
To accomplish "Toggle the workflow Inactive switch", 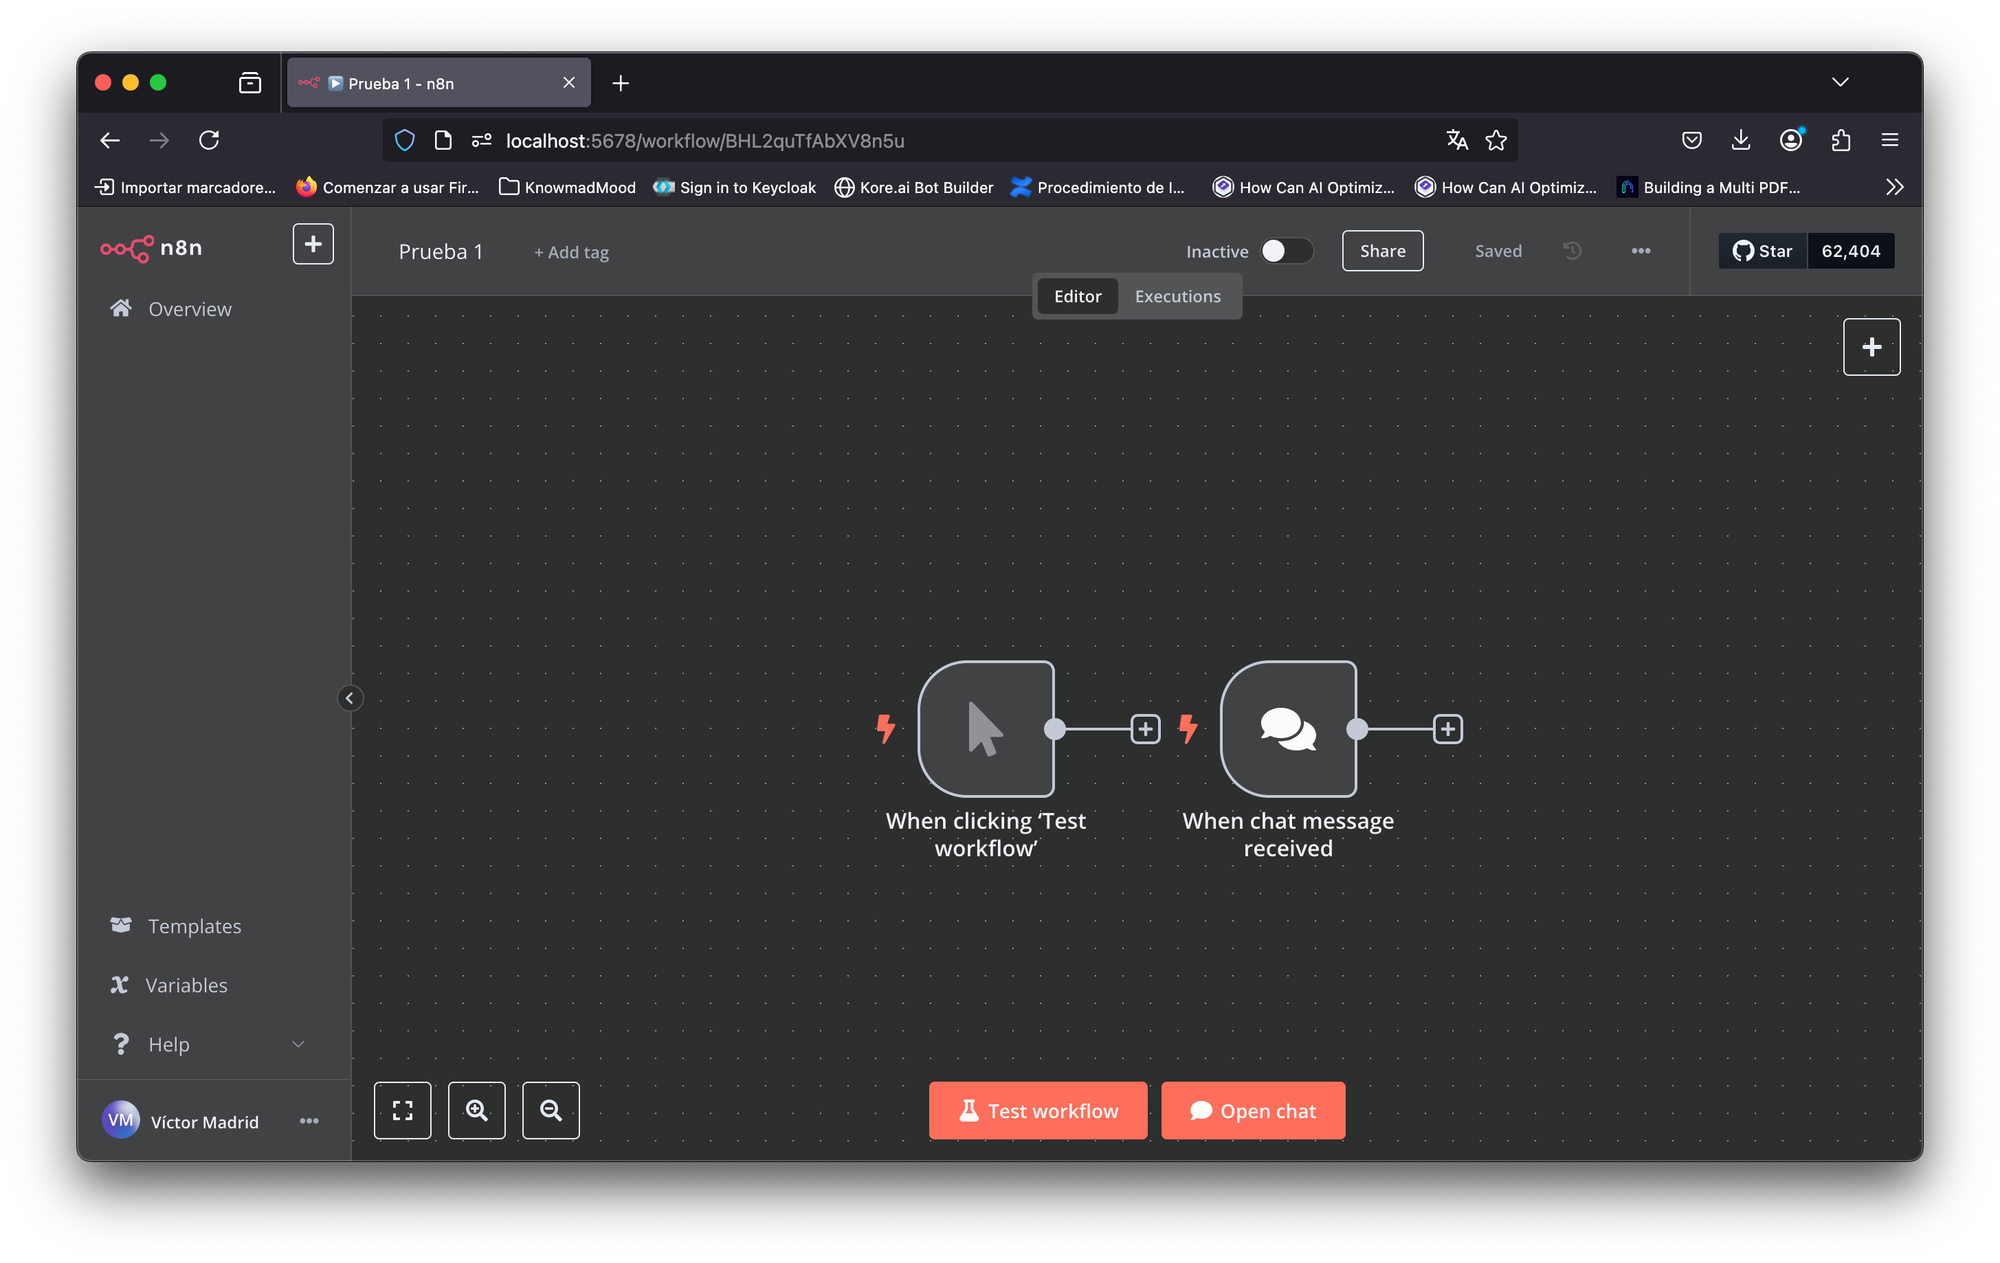I will tap(1285, 251).
